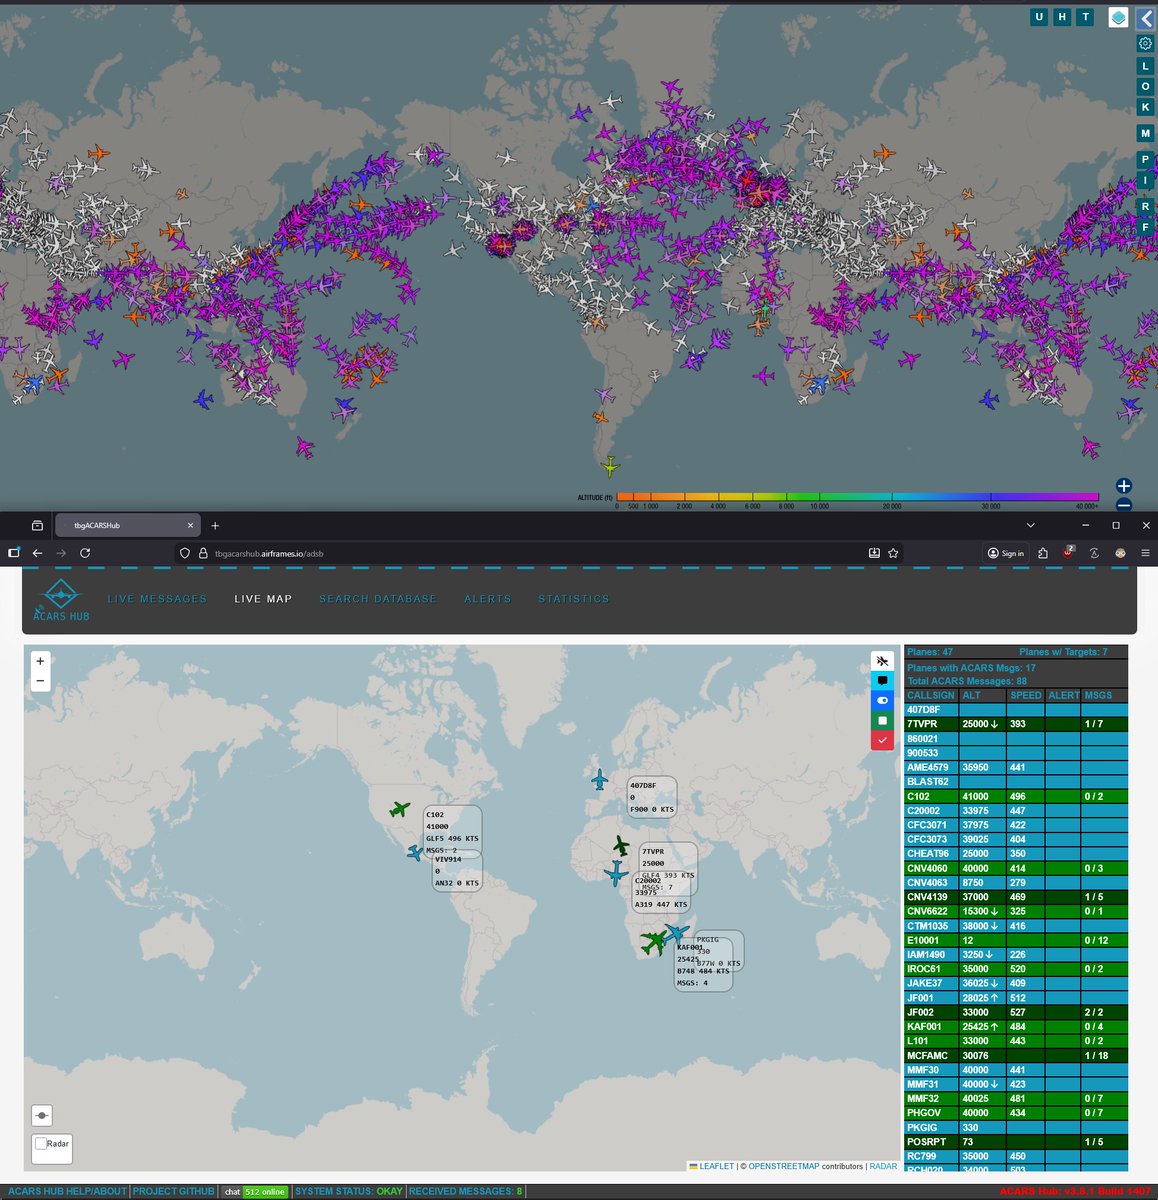Toggle the K map option button
Viewport: 1158px width, 1200px height.
click(1146, 107)
